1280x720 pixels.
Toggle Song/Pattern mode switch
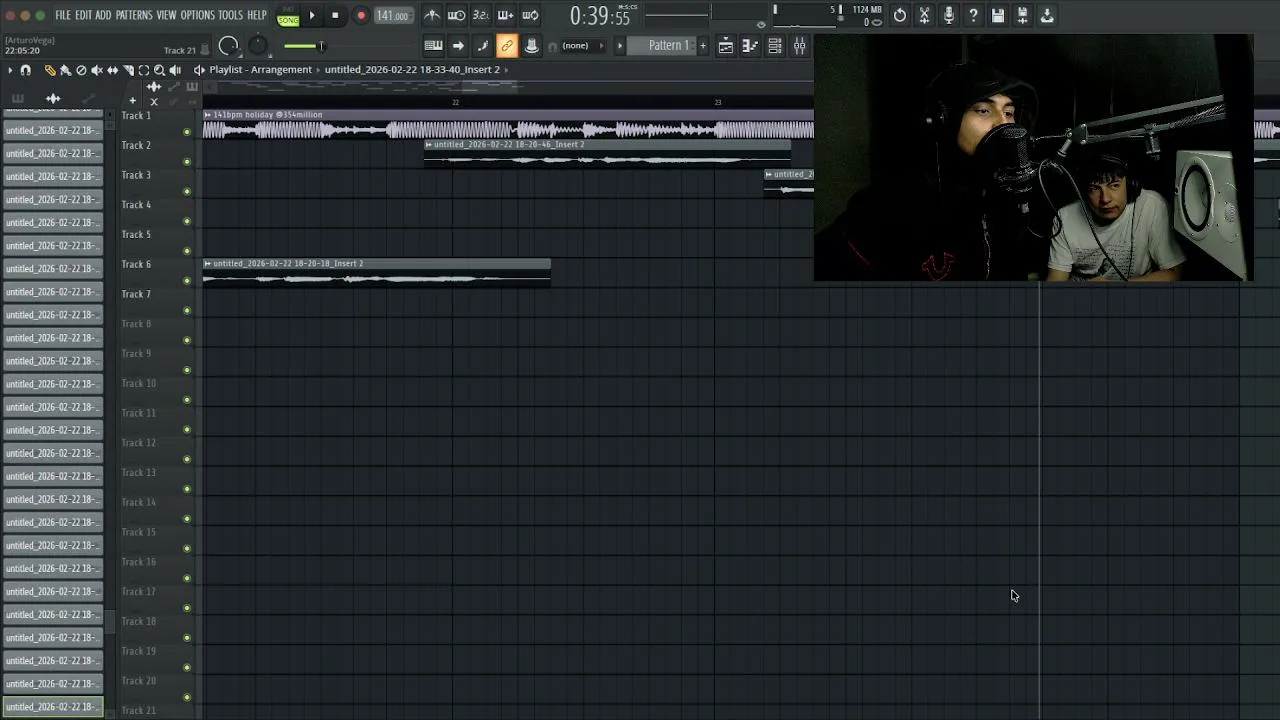point(288,16)
